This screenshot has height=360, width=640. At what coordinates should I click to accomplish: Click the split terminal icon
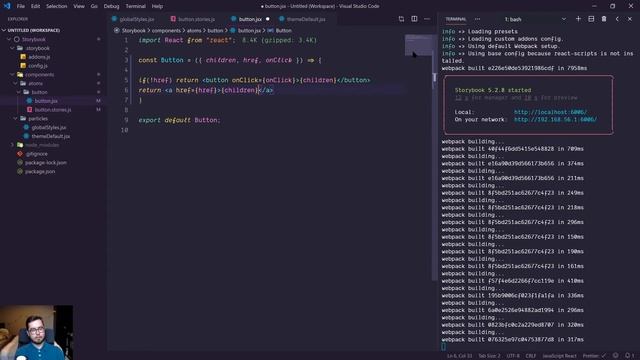(591, 19)
